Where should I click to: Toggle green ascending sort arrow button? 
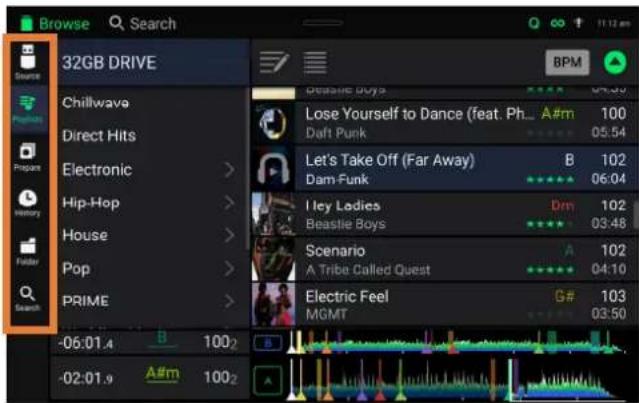[615, 62]
